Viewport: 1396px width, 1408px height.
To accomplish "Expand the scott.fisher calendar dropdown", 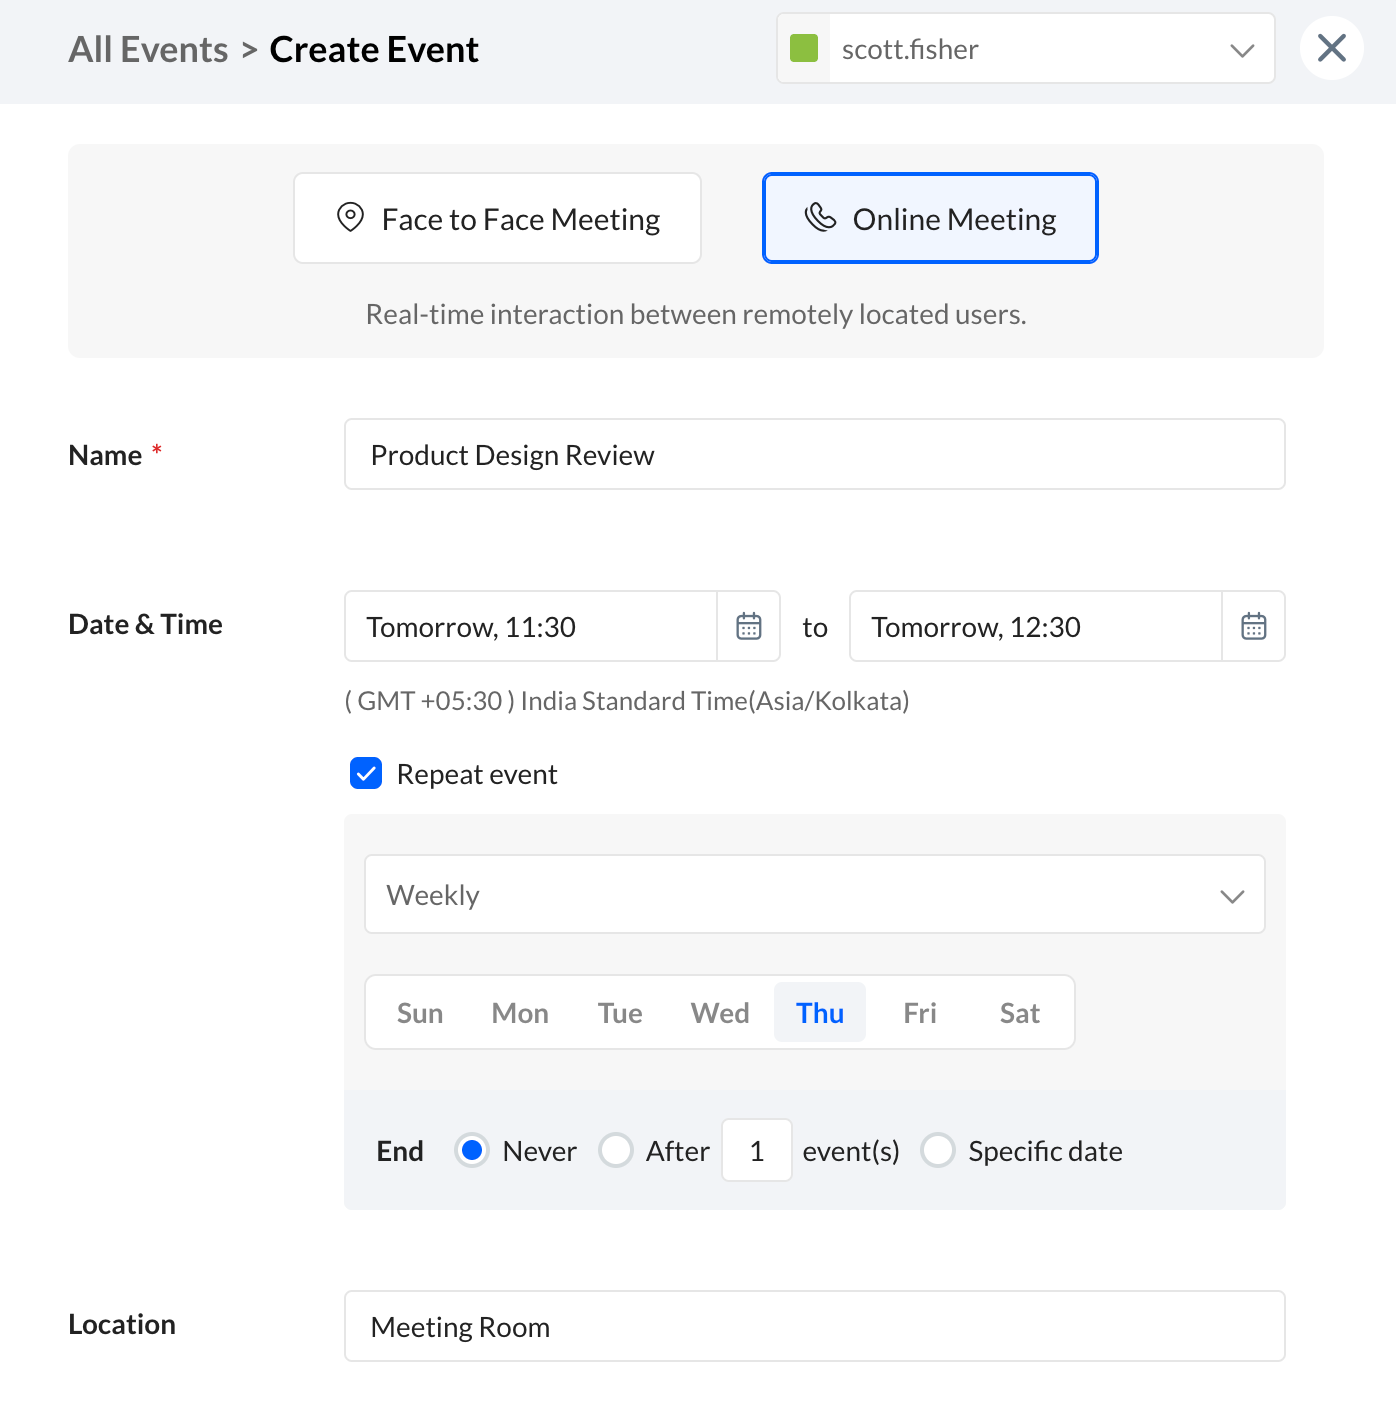I will [x=1241, y=50].
